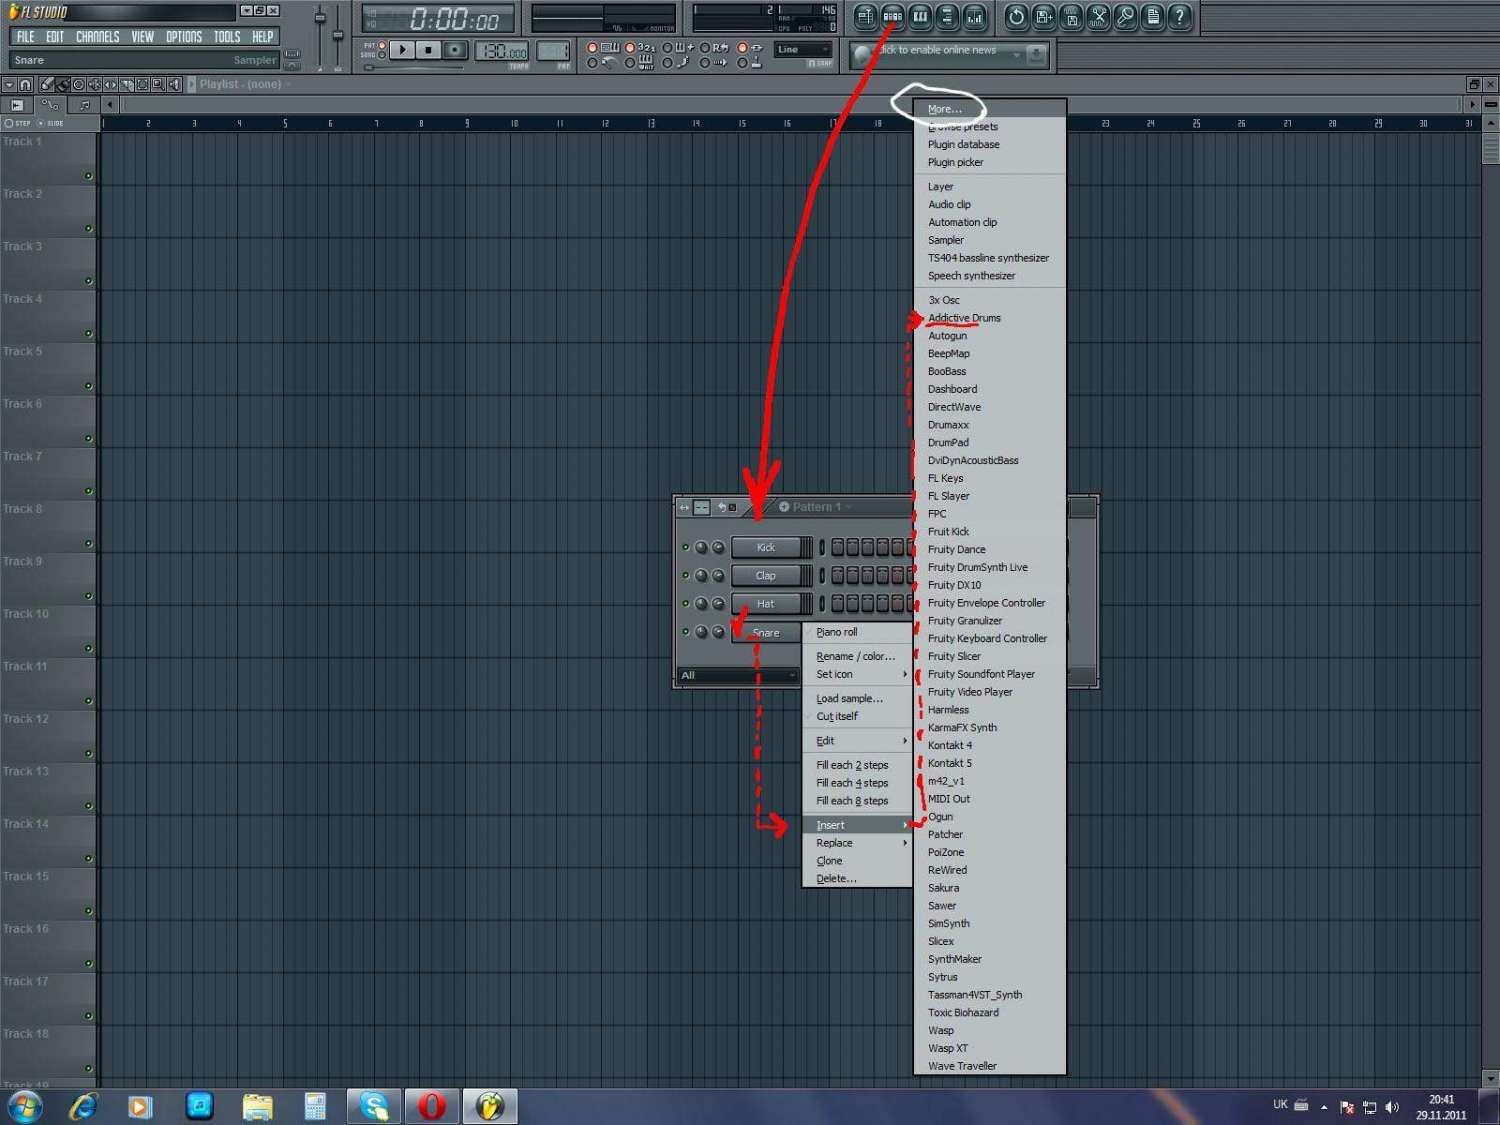The width and height of the screenshot is (1500, 1125).
Task: Open the Line snap dropdown
Action: point(803,49)
